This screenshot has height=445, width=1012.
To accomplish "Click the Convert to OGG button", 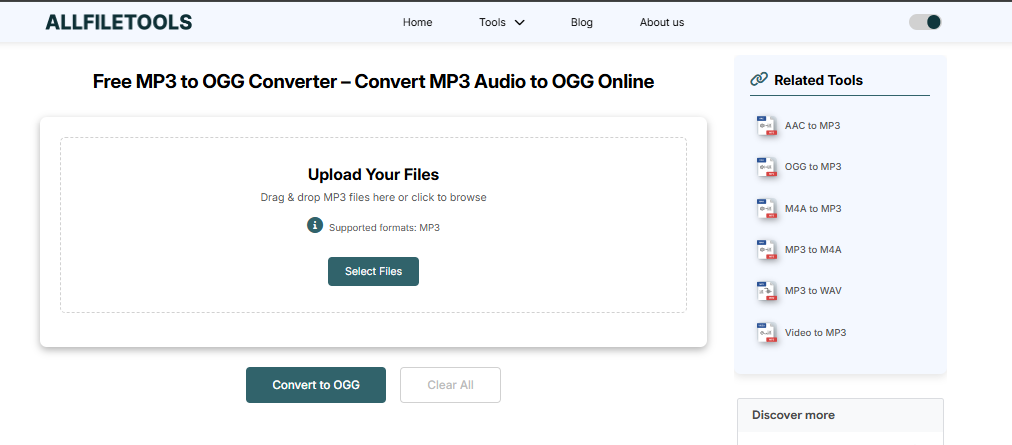I will coord(316,385).
